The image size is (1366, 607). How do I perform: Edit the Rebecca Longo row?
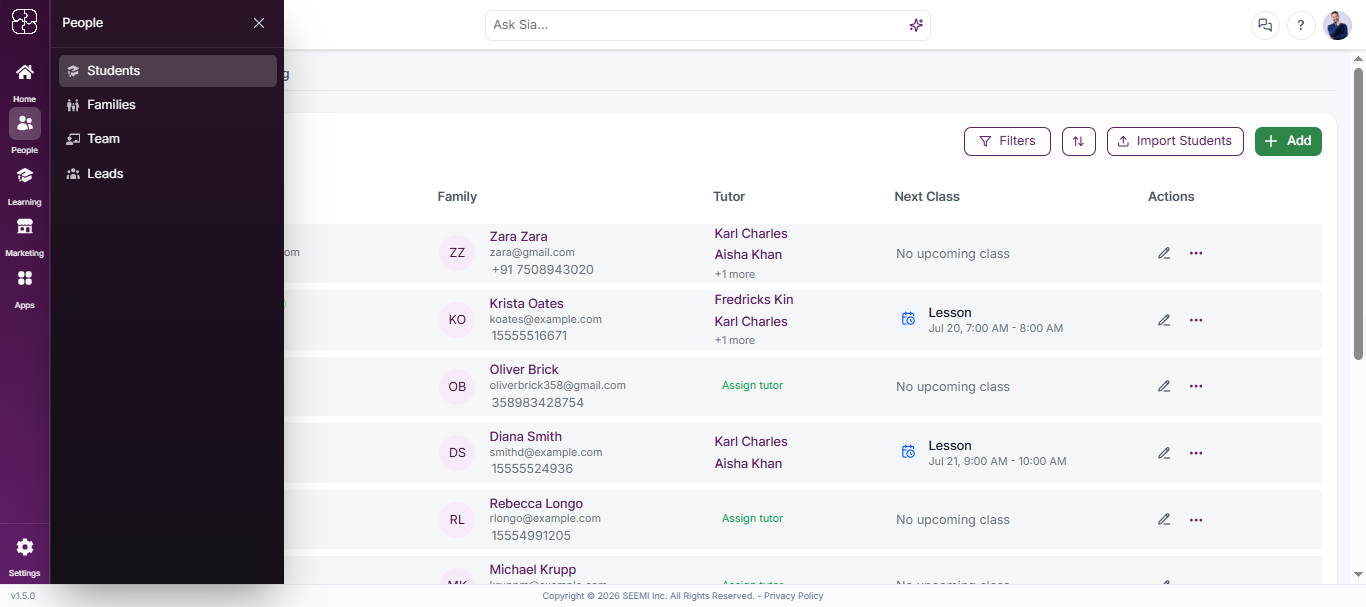click(x=1164, y=519)
